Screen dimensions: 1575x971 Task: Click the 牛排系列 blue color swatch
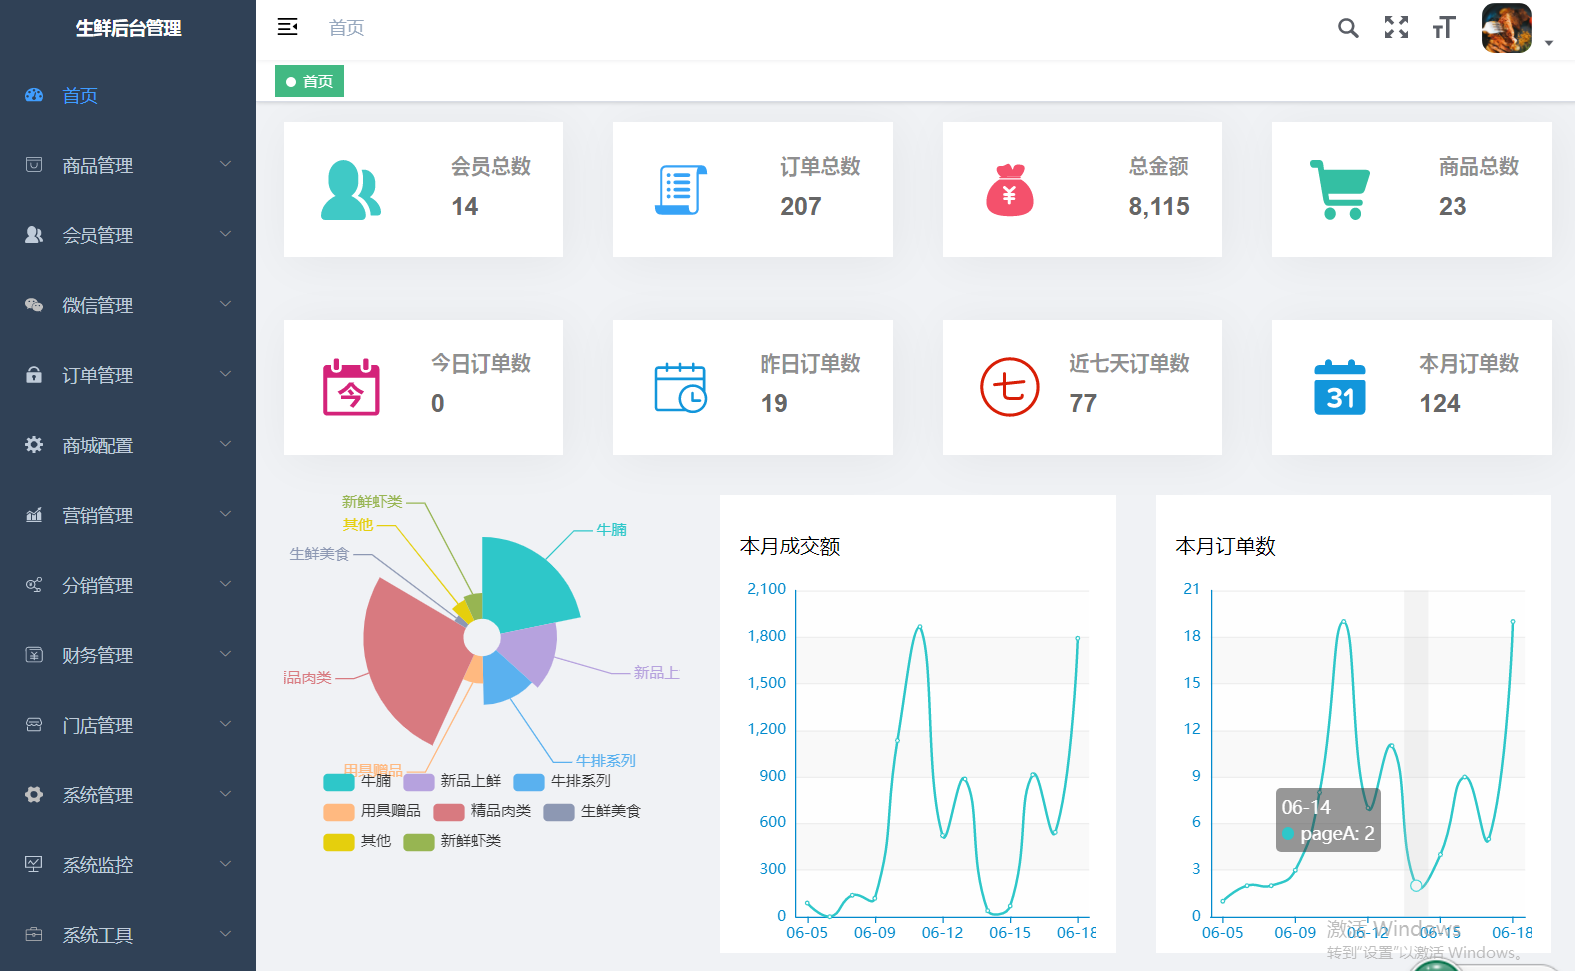point(528,782)
